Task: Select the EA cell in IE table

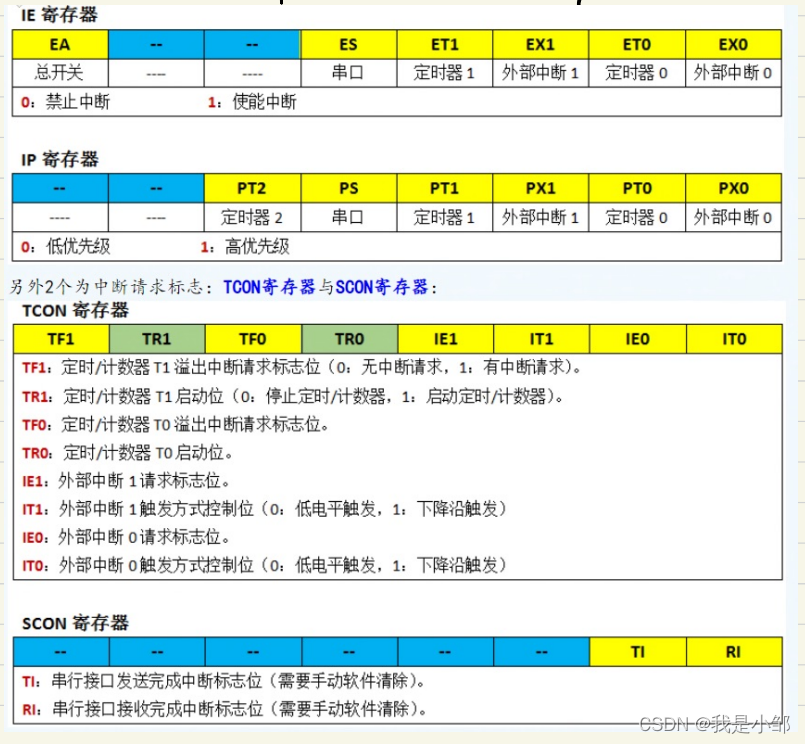Action: click(x=60, y=45)
